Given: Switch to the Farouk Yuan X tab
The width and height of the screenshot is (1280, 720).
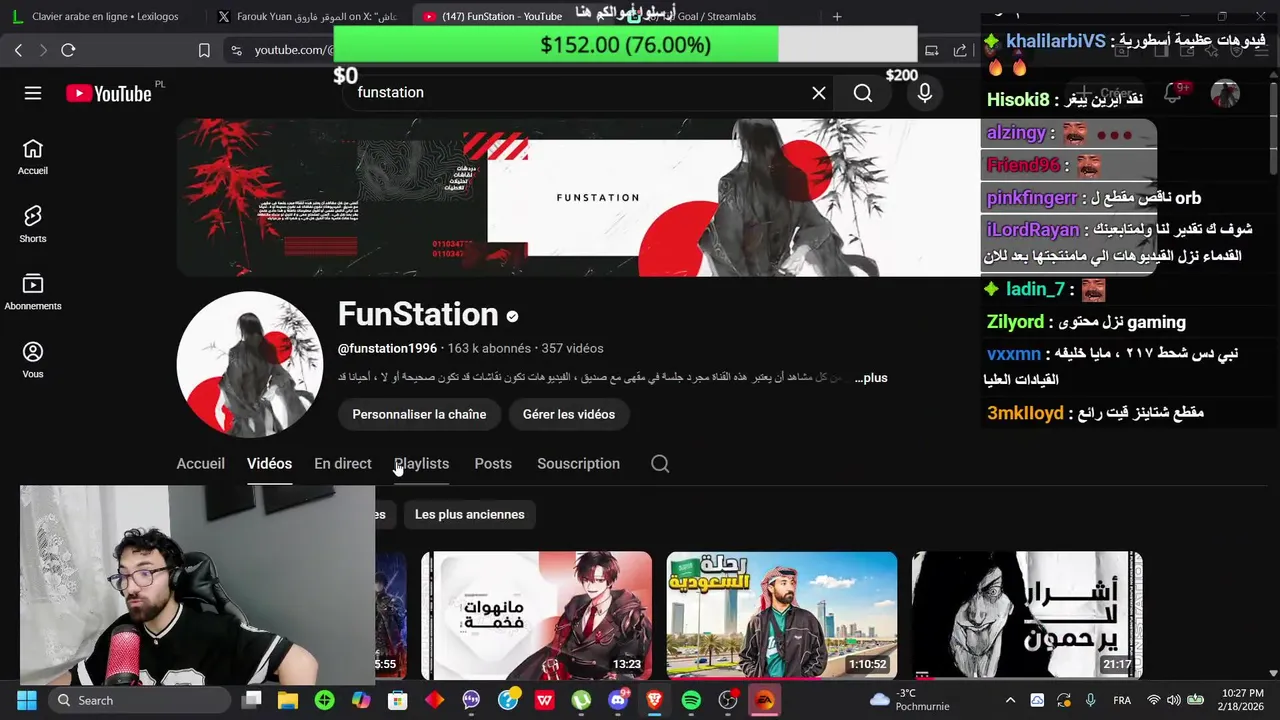Looking at the screenshot, I should pos(308,16).
